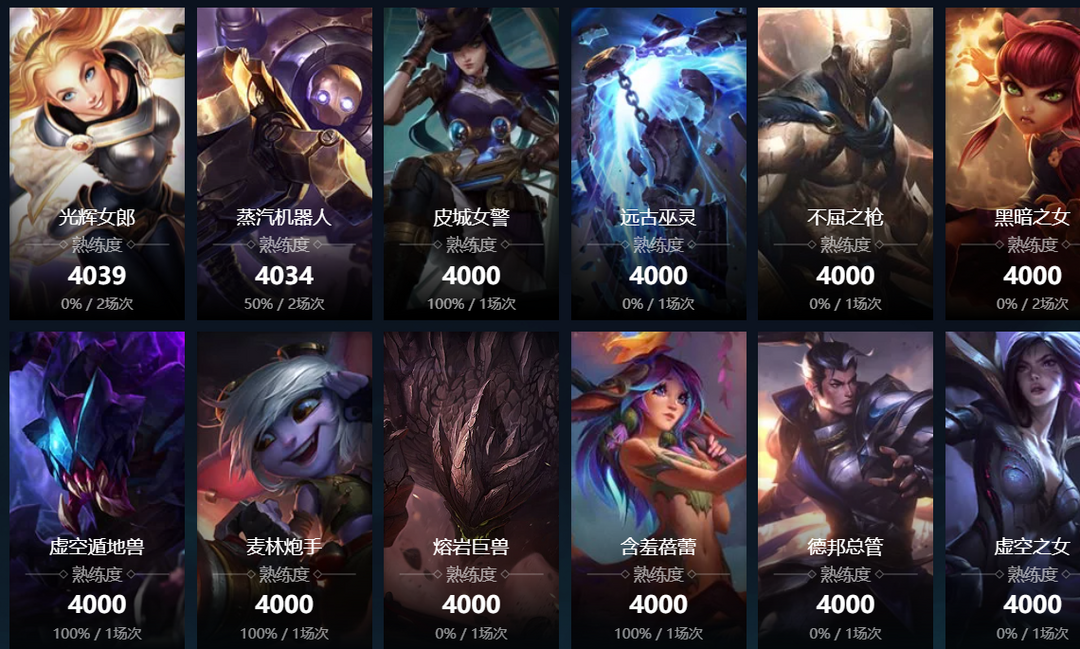Click the 熟练度 label under 德邦总管
Screen dimensions: 1080x649
(x=845, y=574)
